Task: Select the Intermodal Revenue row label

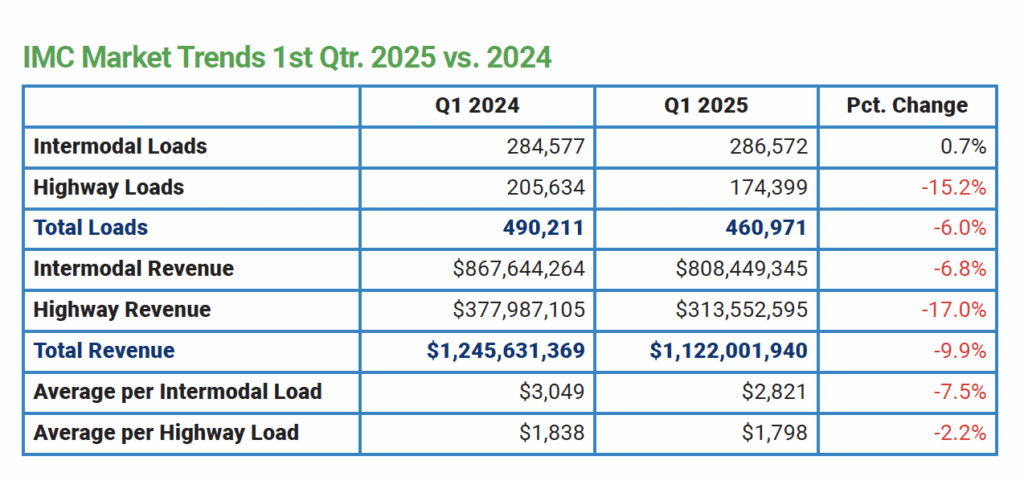Action: tap(134, 269)
